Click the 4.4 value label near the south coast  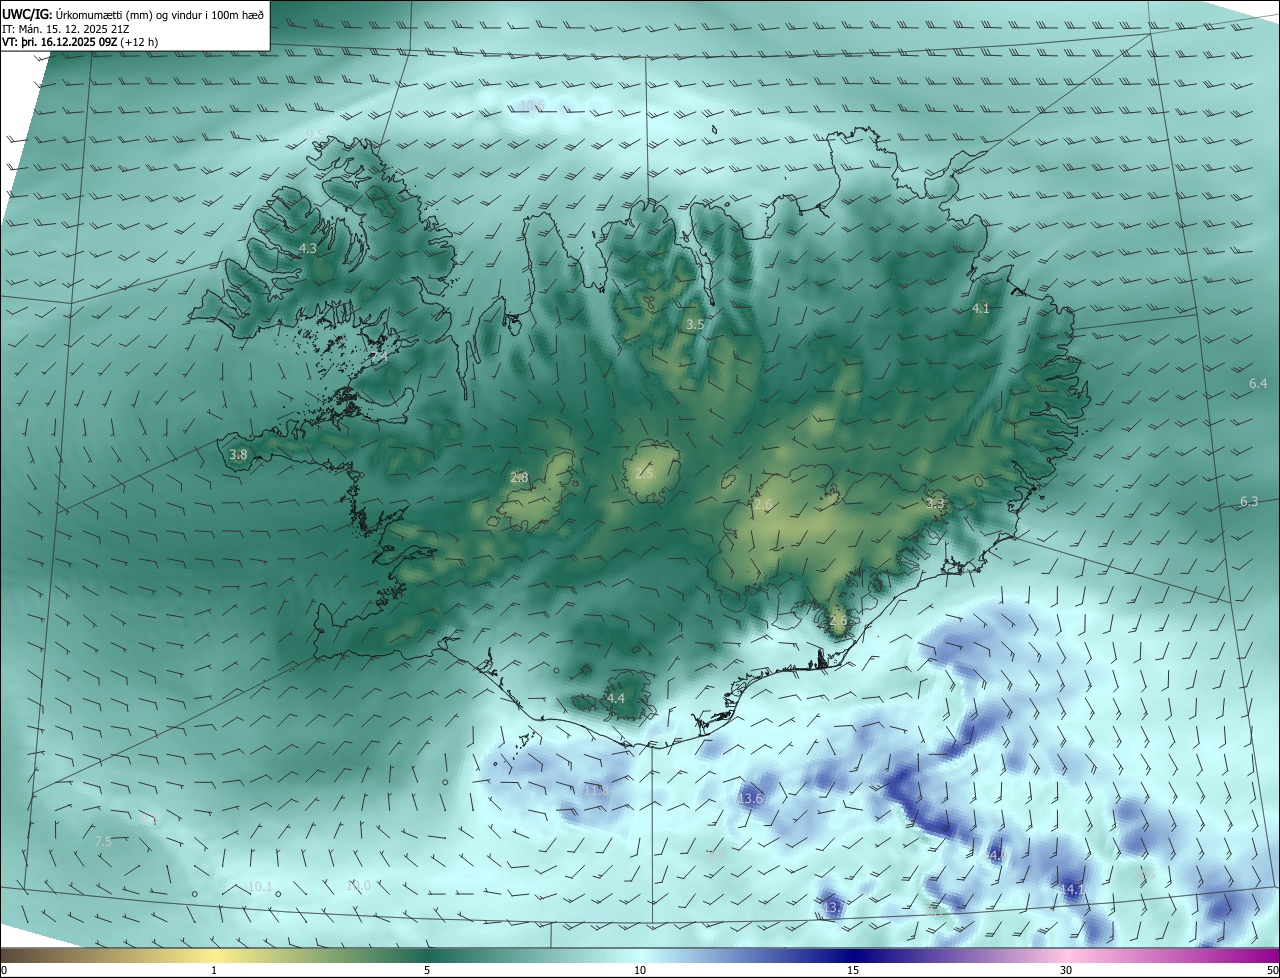(616, 698)
